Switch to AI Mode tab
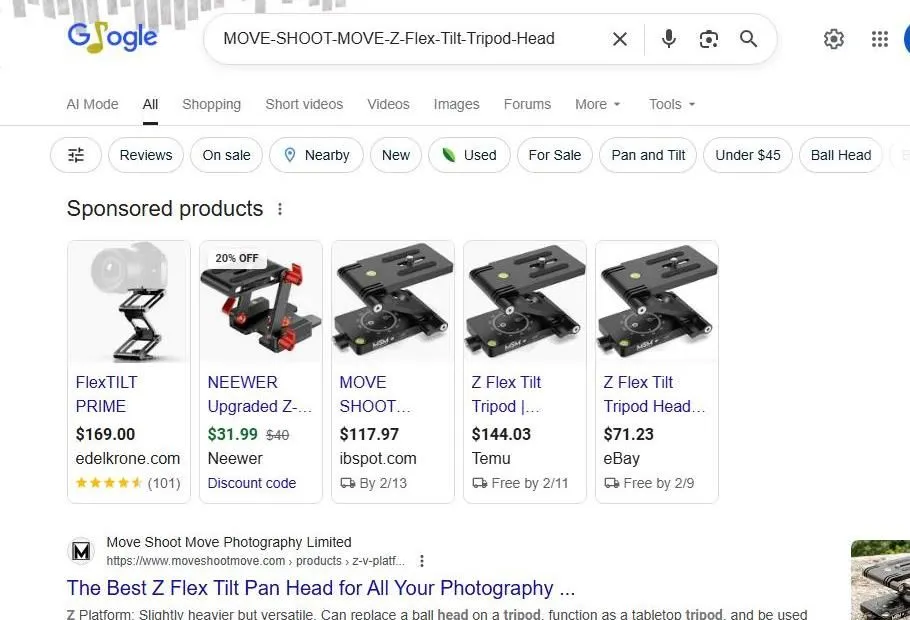Screen dimensions: 910x620 [92, 104]
